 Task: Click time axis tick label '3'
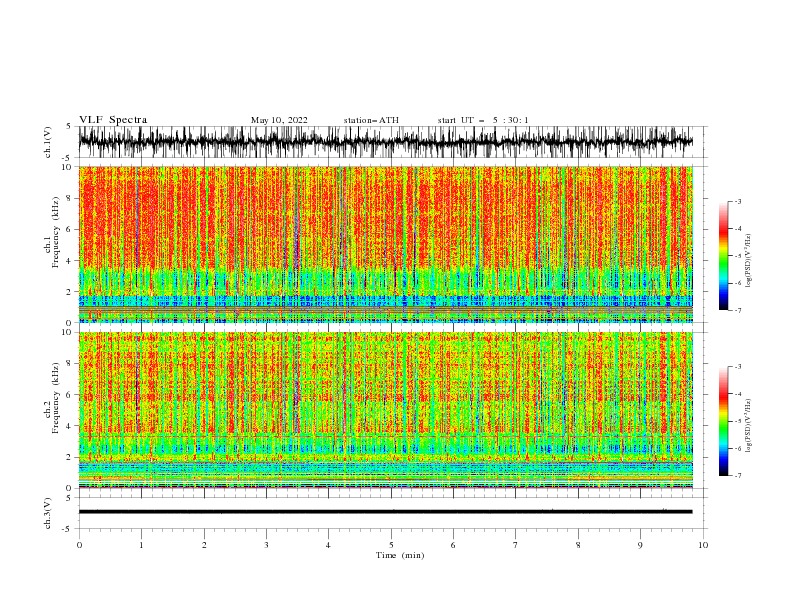tap(266, 545)
